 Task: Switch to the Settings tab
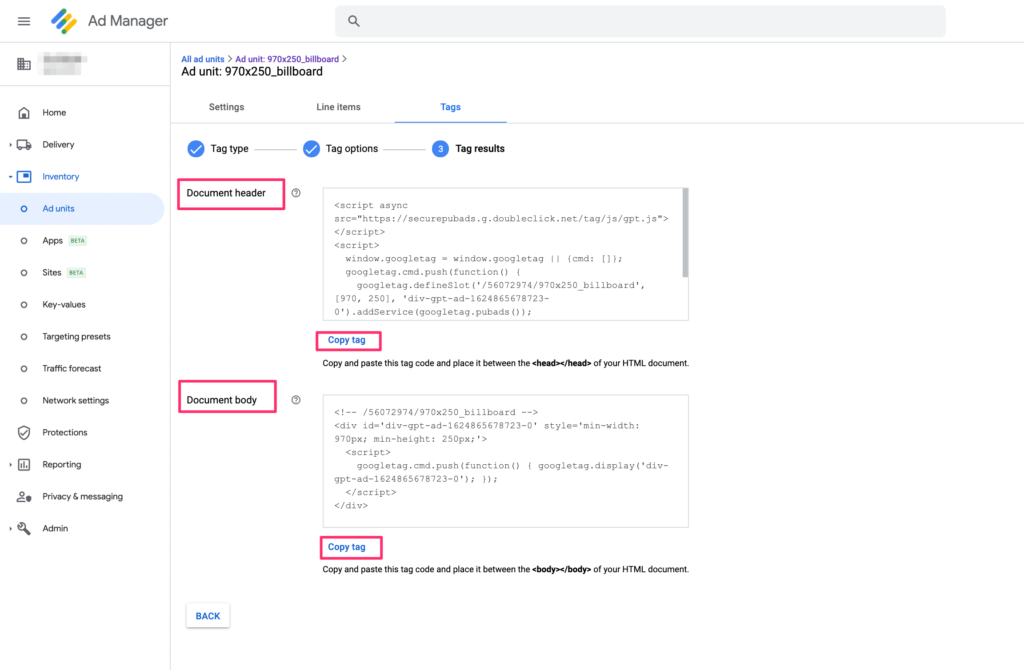226,106
